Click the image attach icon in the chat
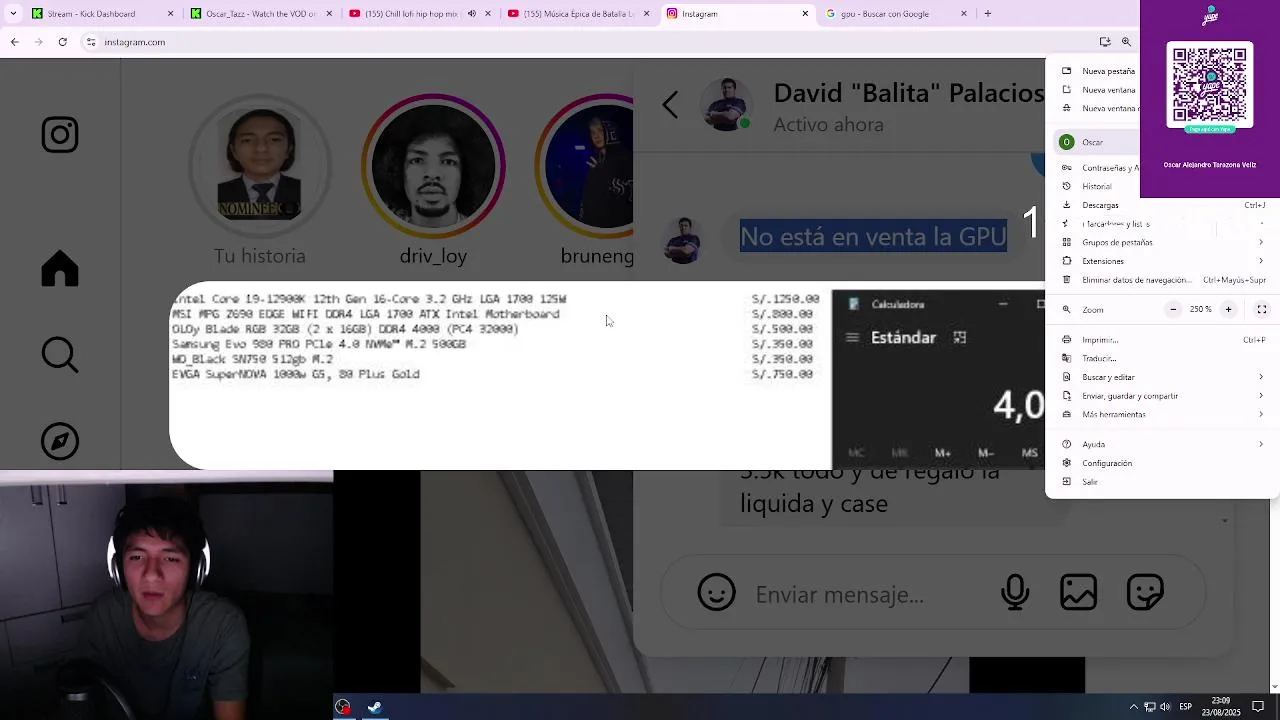This screenshot has height=720, width=1280. click(x=1078, y=593)
